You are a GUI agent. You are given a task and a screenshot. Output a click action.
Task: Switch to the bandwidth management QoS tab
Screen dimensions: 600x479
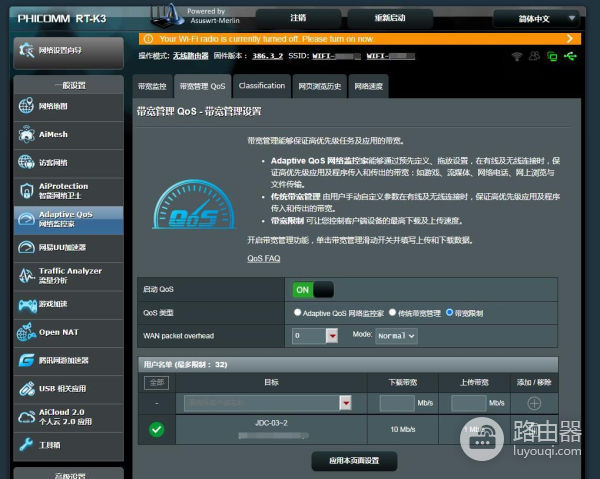202,86
